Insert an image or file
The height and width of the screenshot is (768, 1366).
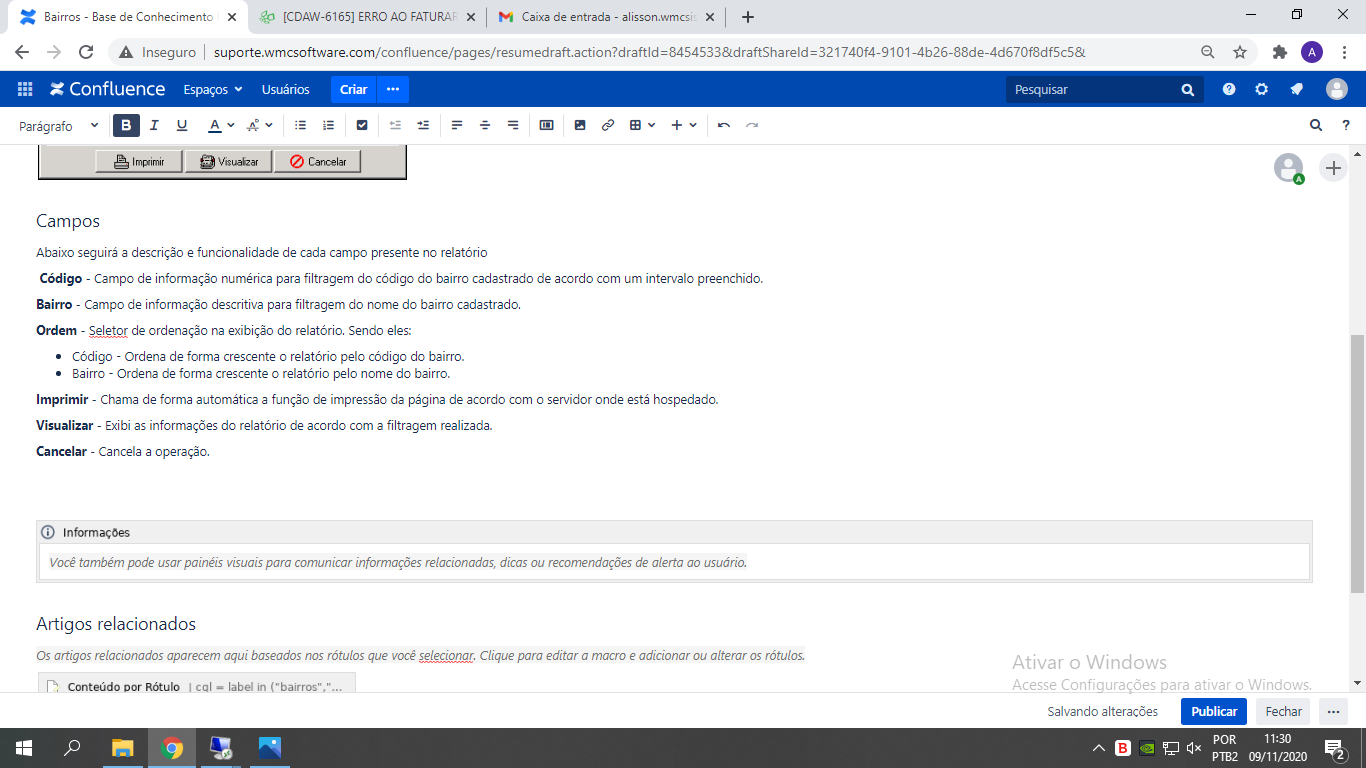[x=580, y=125]
